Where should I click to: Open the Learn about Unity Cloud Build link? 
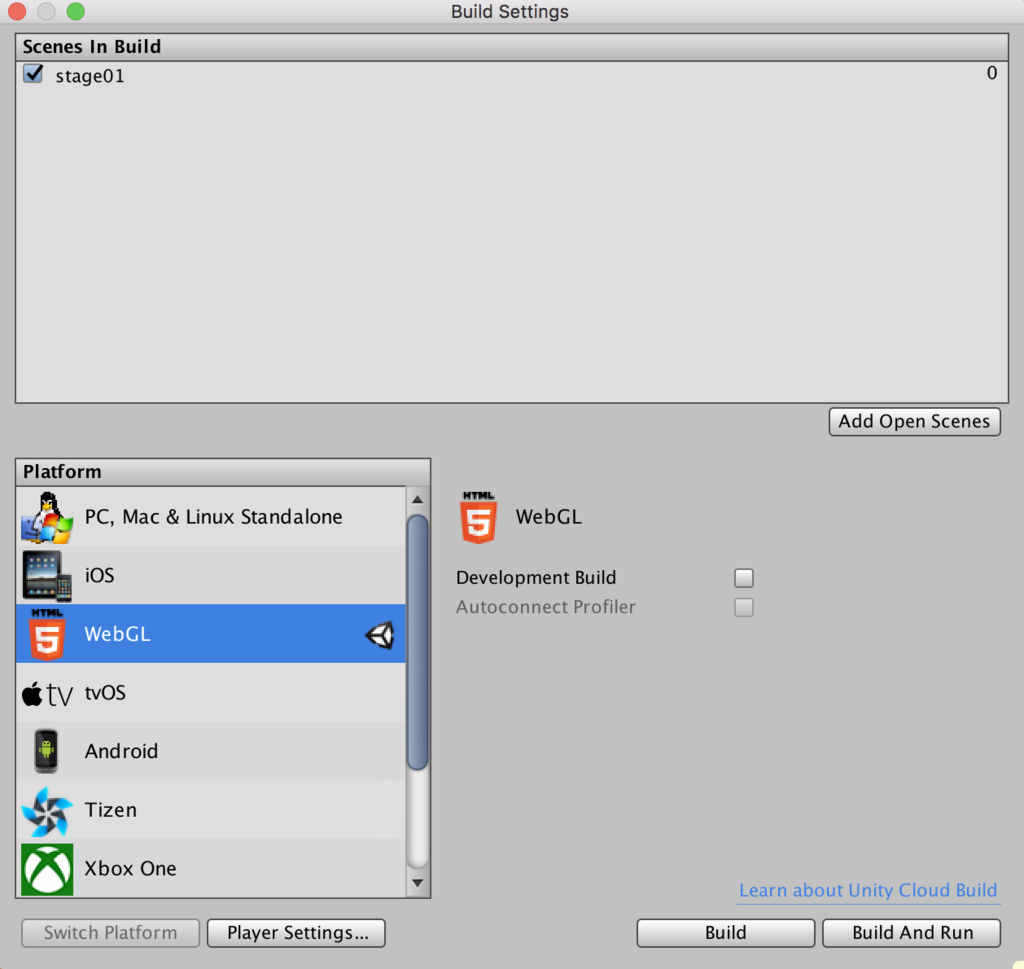868,891
